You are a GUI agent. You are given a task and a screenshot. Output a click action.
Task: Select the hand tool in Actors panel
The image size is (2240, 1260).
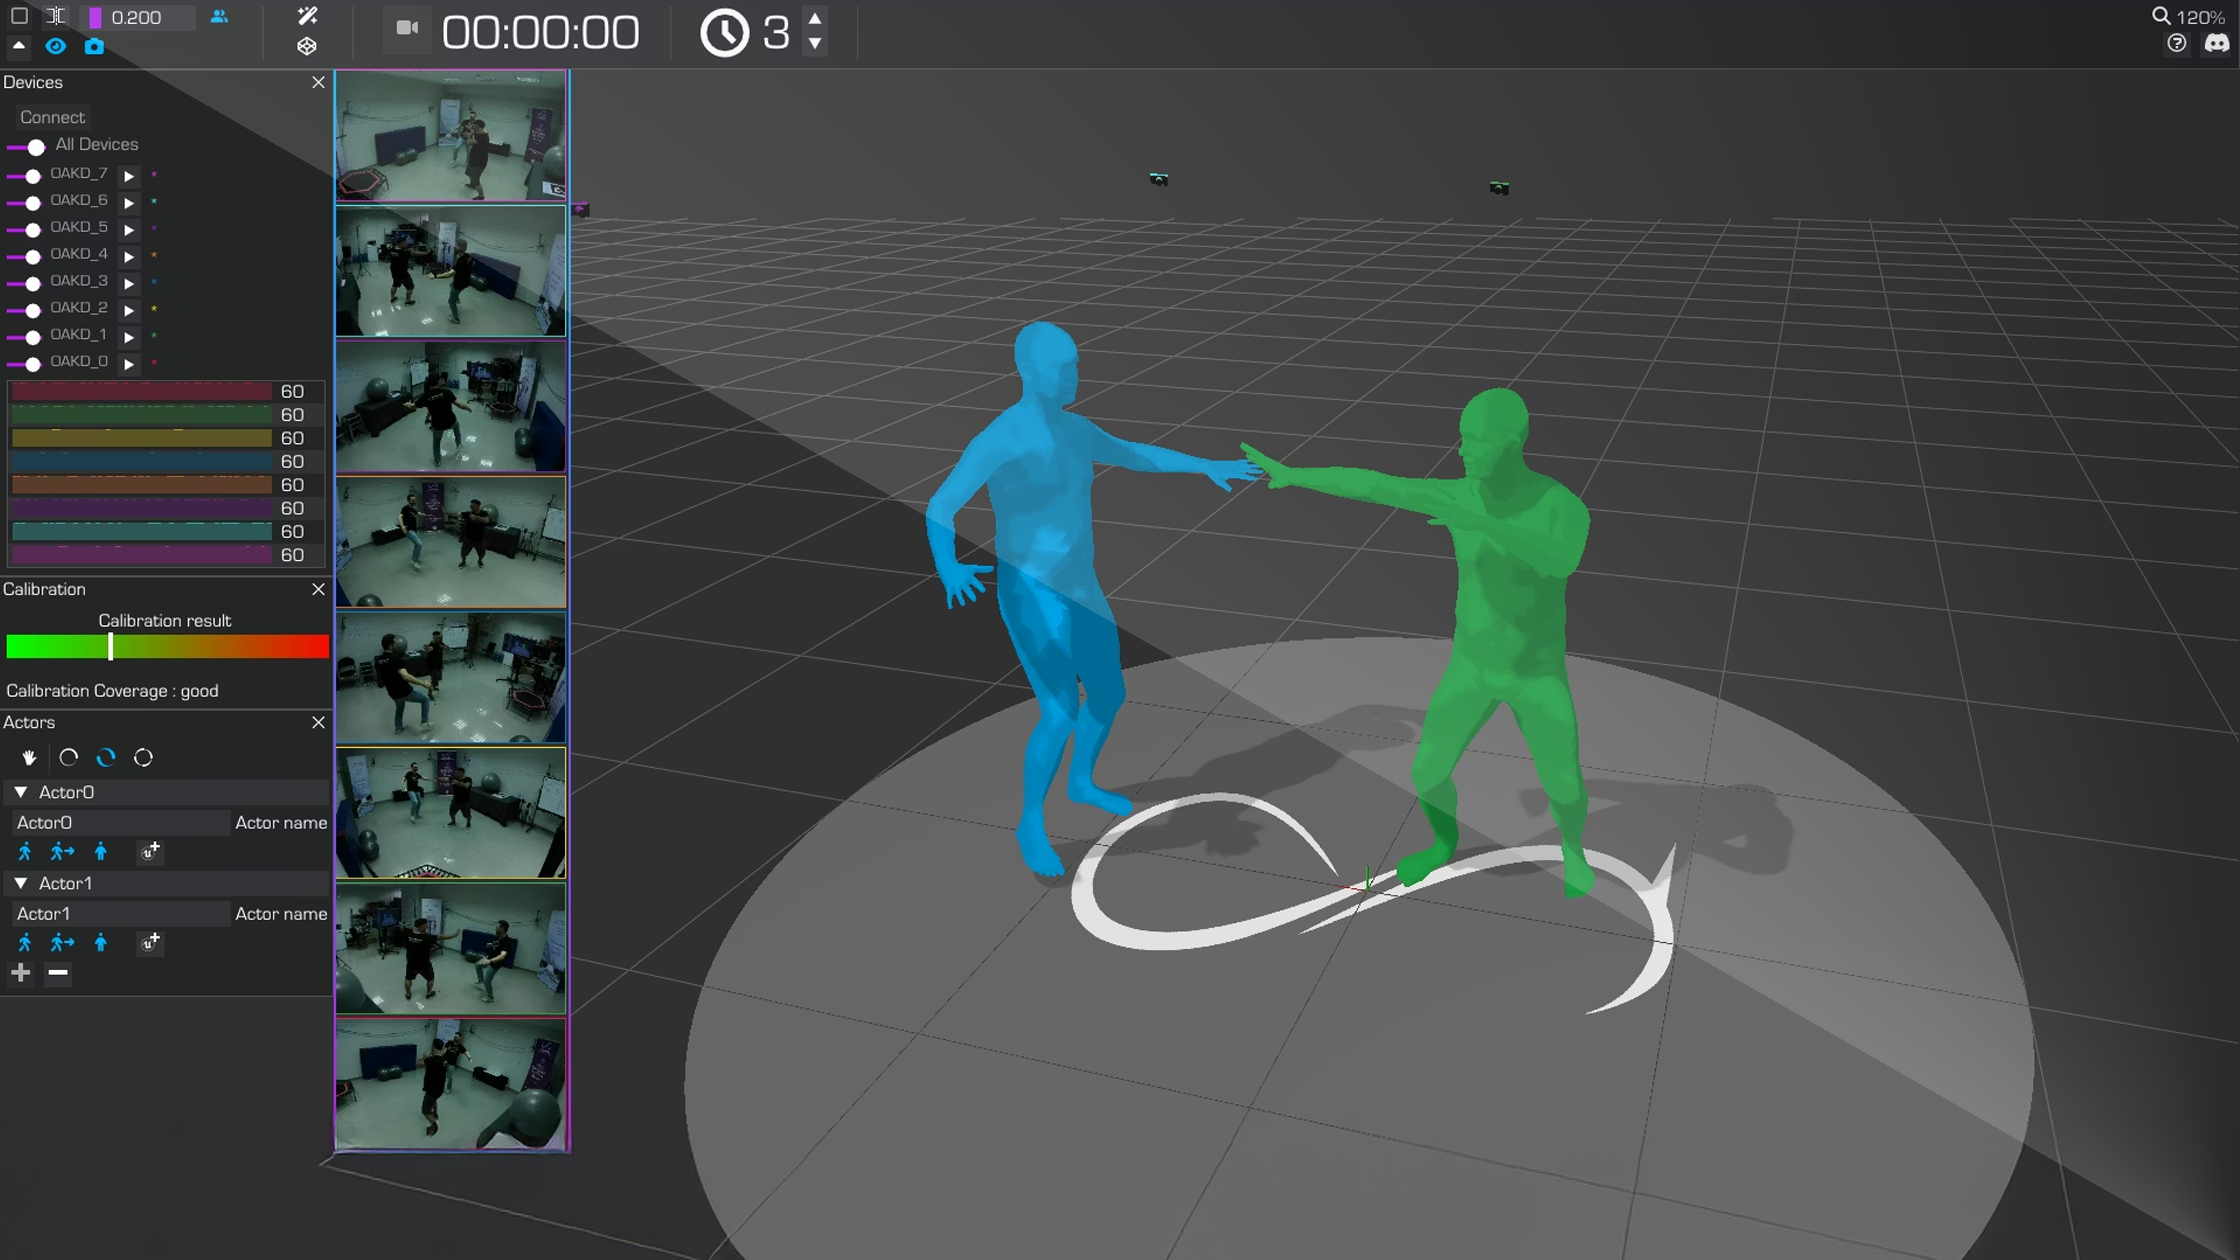pos(29,758)
